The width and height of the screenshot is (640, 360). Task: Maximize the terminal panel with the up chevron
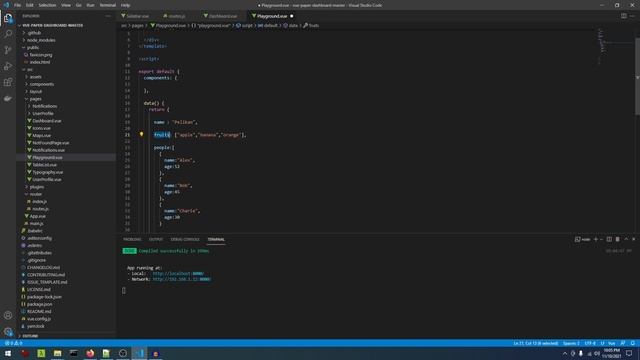(x=626, y=239)
